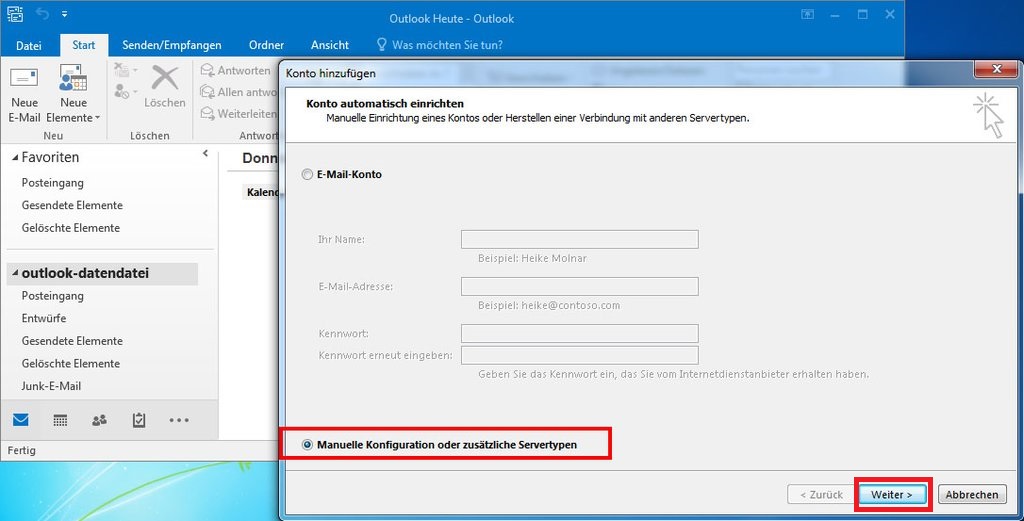This screenshot has width=1024, height=521.
Task: Click the Weiter button
Action: click(893, 494)
